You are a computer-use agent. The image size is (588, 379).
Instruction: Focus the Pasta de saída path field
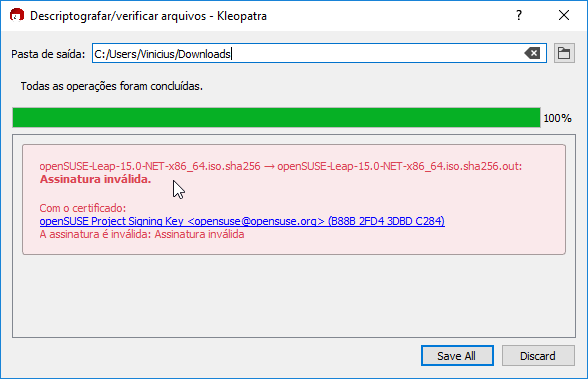pyautogui.click(x=319, y=53)
